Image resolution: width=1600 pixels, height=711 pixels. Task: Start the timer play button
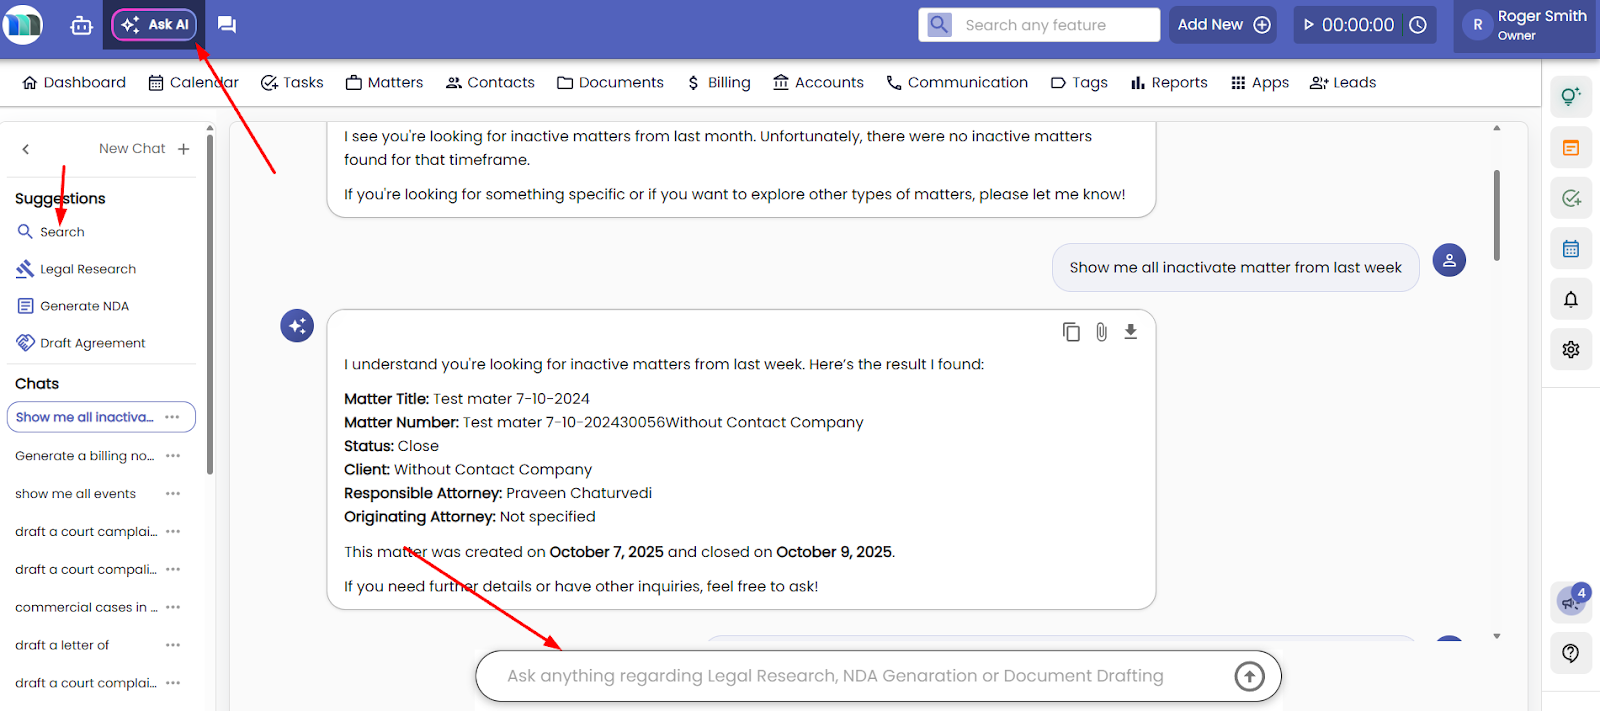[x=1309, y=25]
